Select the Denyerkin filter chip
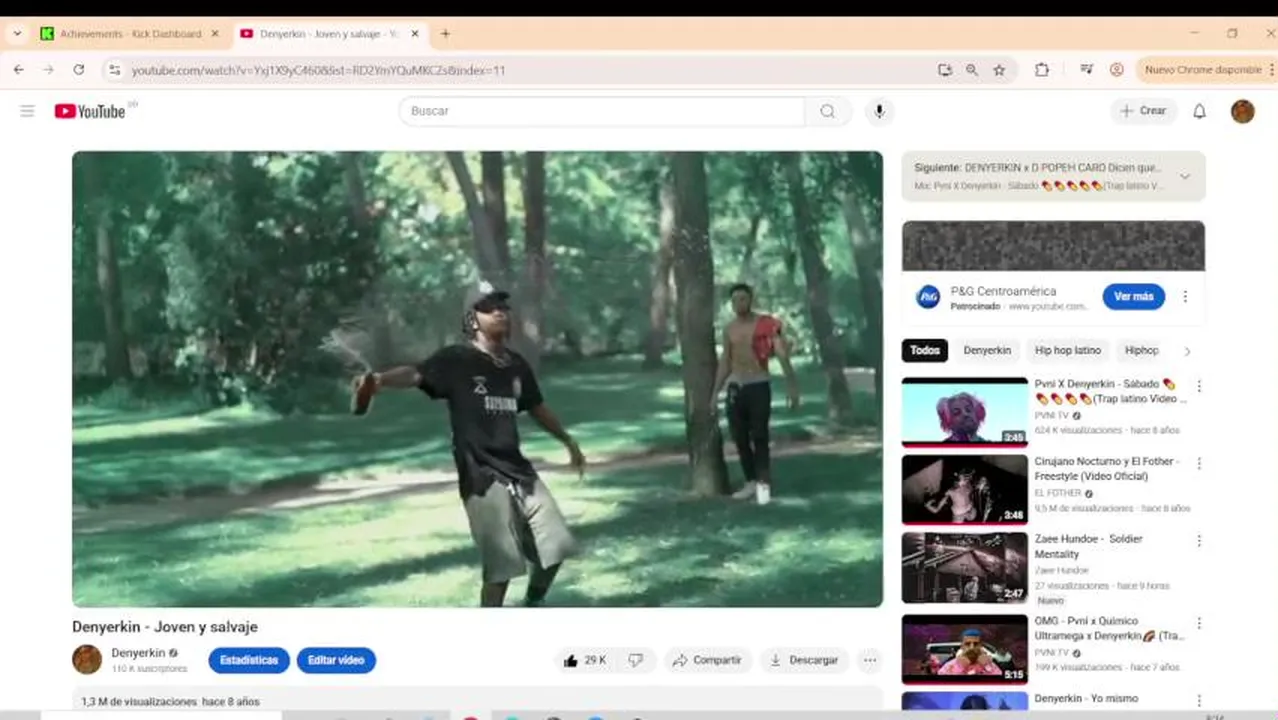The height and width of the screenshot is (720, 1278). 987,351
